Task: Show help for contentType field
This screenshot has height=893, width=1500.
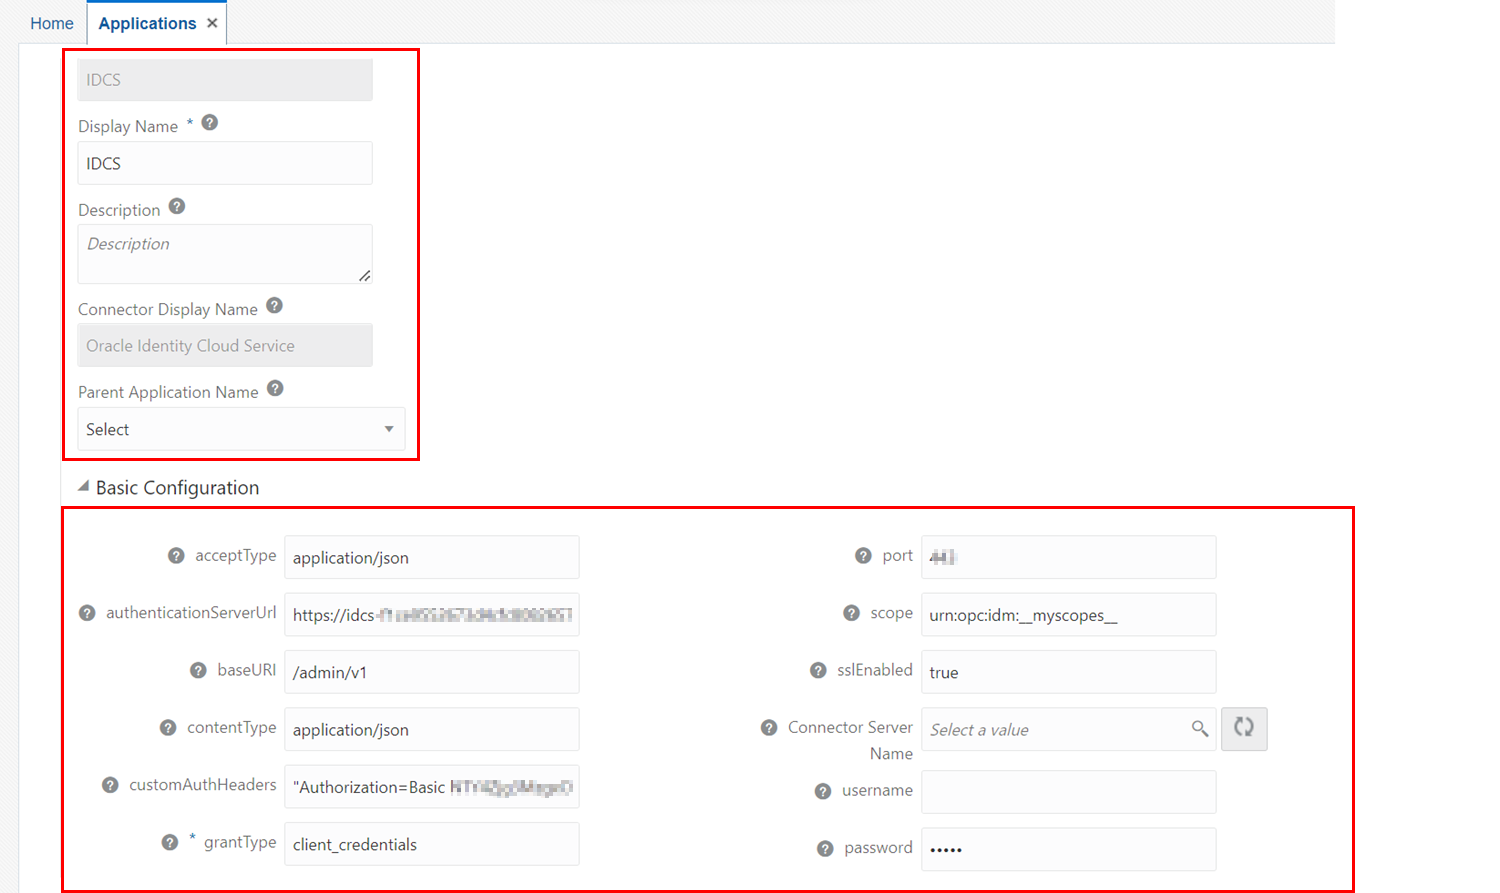Action: point(168,728)
